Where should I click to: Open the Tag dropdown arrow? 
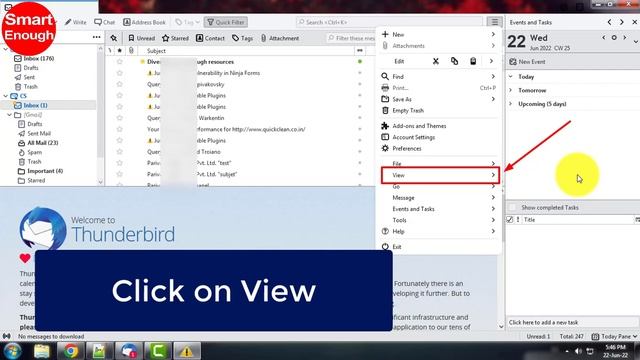(198, 22)
